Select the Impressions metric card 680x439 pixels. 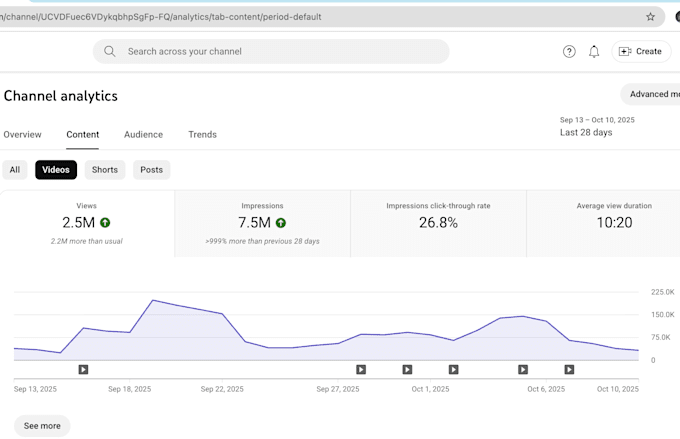coord(262,223)
